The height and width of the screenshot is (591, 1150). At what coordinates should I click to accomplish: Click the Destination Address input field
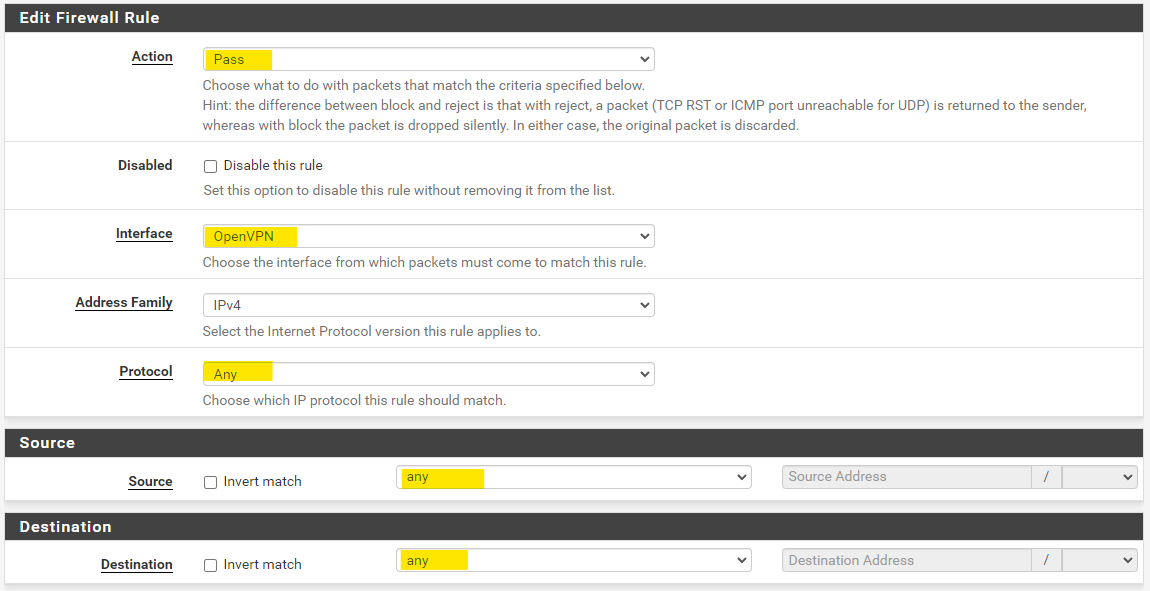click(906, 560)
